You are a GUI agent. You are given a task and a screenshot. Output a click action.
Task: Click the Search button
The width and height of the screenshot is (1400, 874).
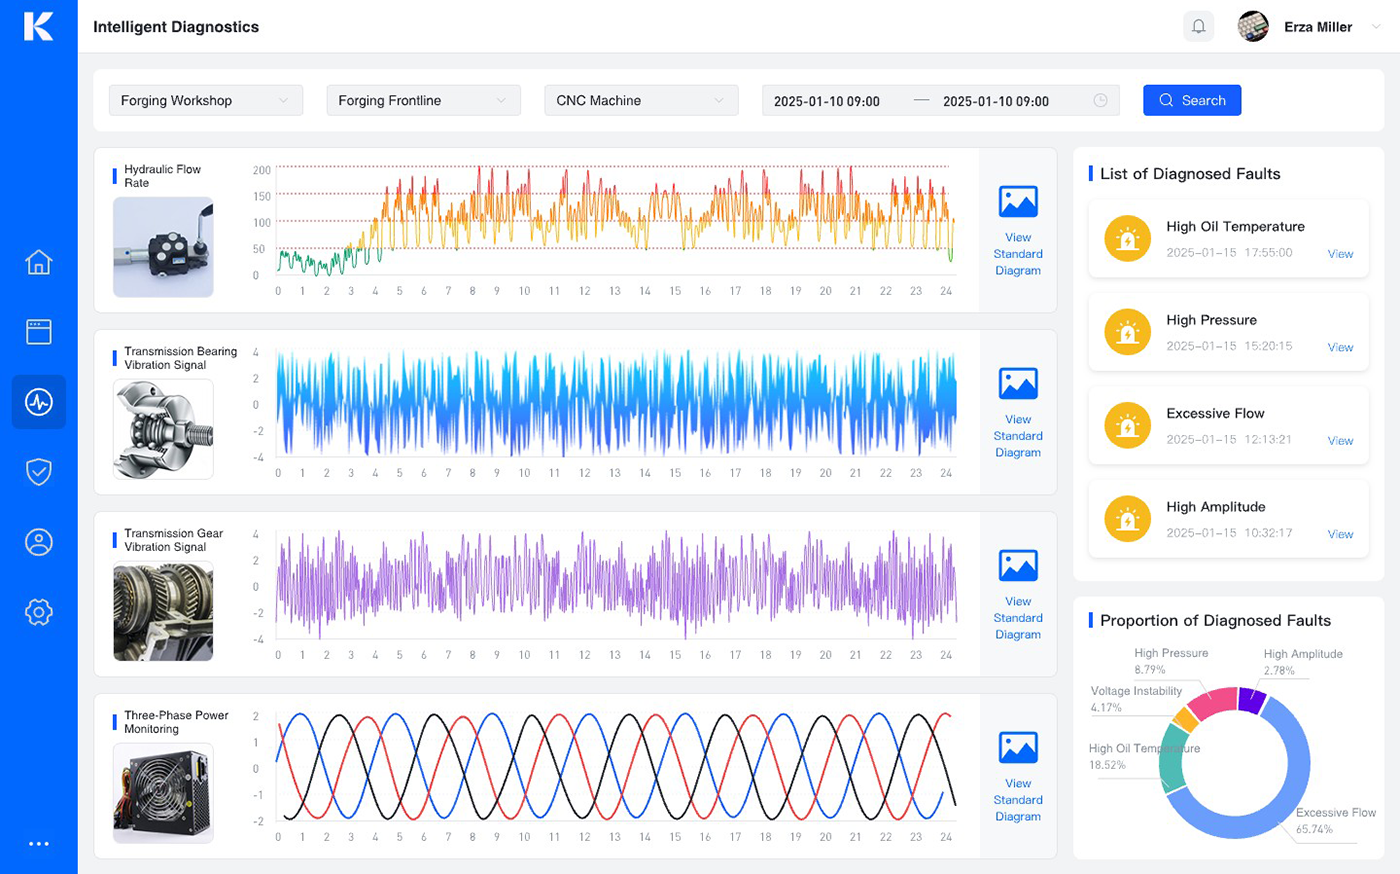point(1192,100)
